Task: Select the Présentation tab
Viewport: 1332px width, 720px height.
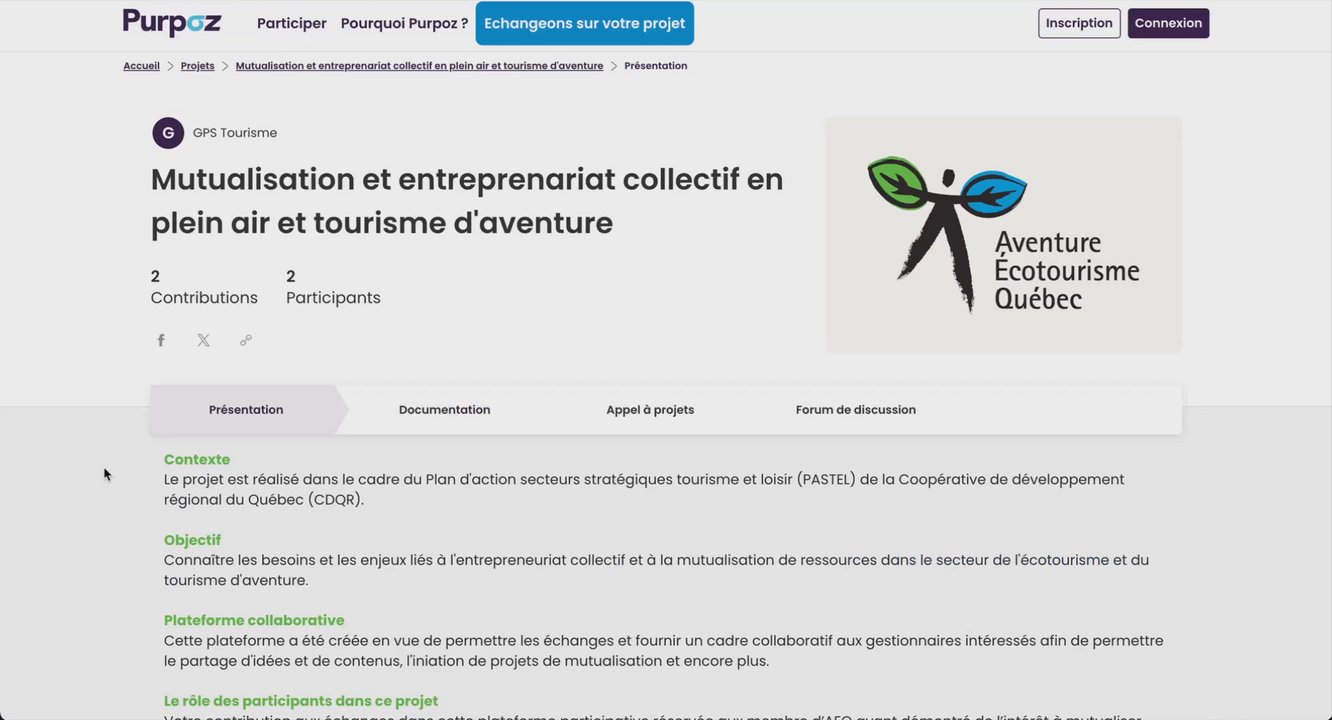Action: pos(246,410)
